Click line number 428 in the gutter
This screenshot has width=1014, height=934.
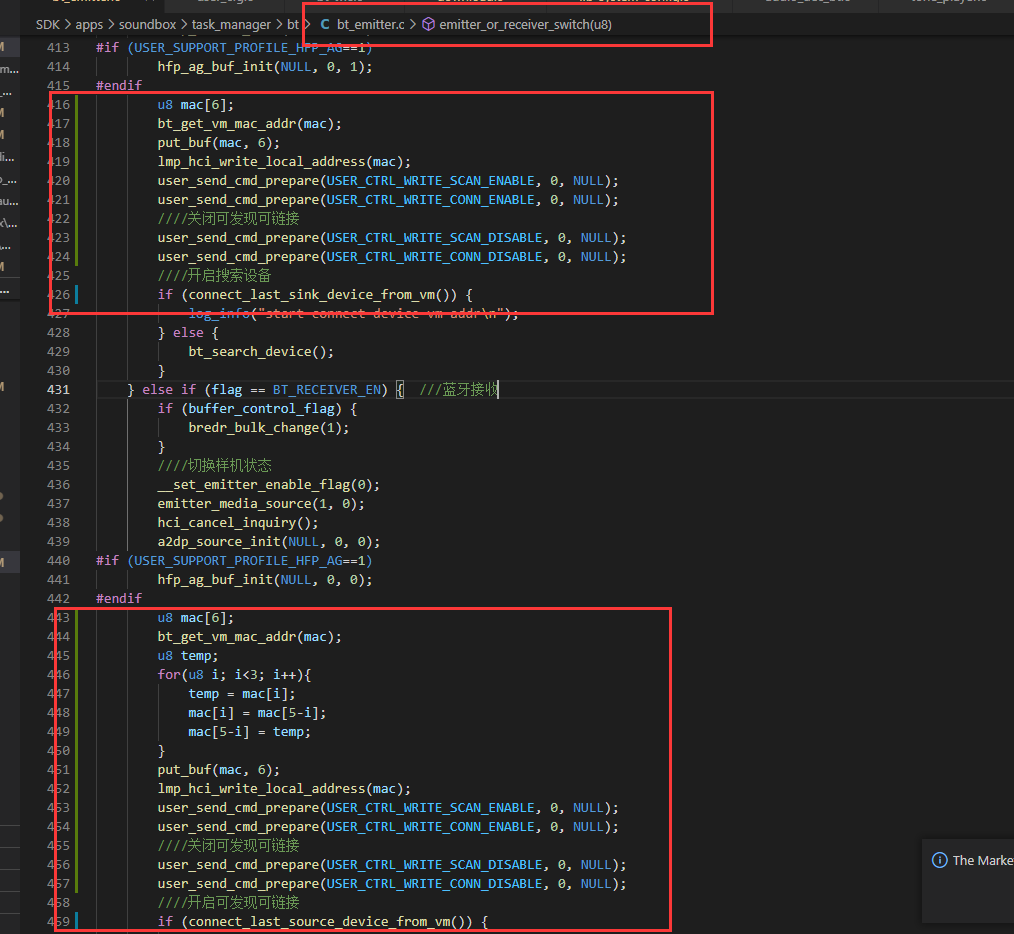58,332
